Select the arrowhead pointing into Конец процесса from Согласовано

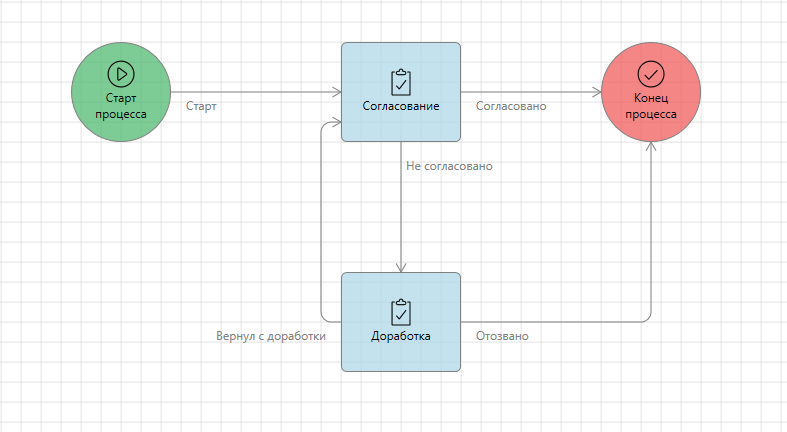pos(597,92)
